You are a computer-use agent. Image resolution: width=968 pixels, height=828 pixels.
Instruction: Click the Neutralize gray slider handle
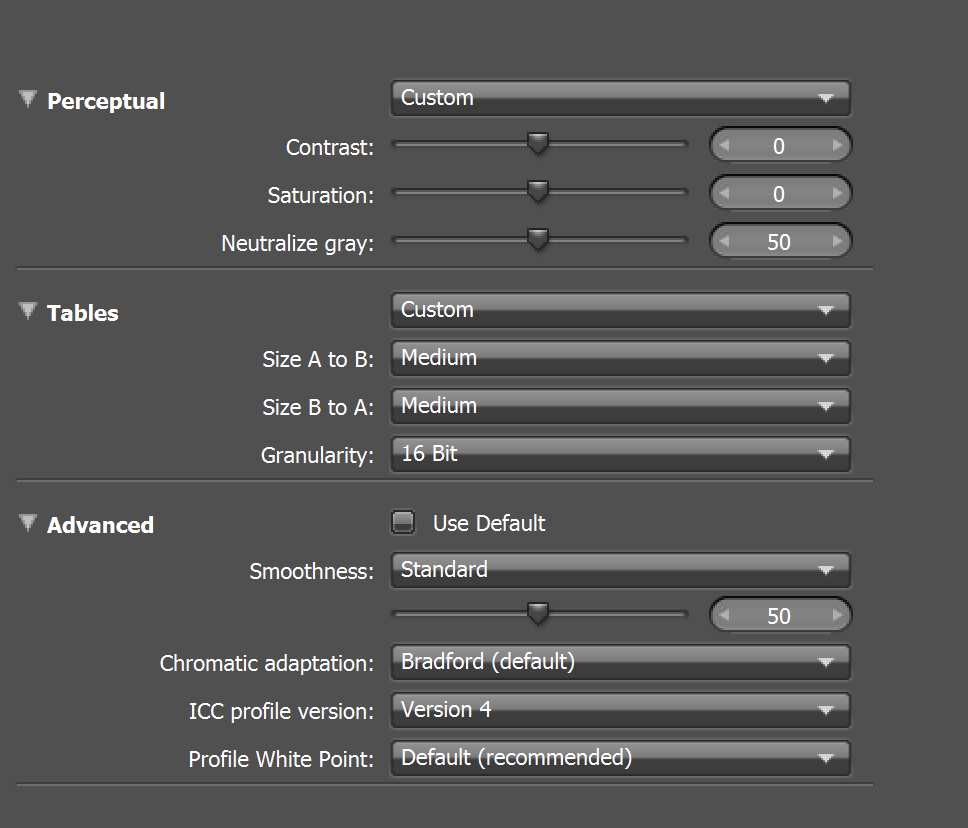coord(538,240)
